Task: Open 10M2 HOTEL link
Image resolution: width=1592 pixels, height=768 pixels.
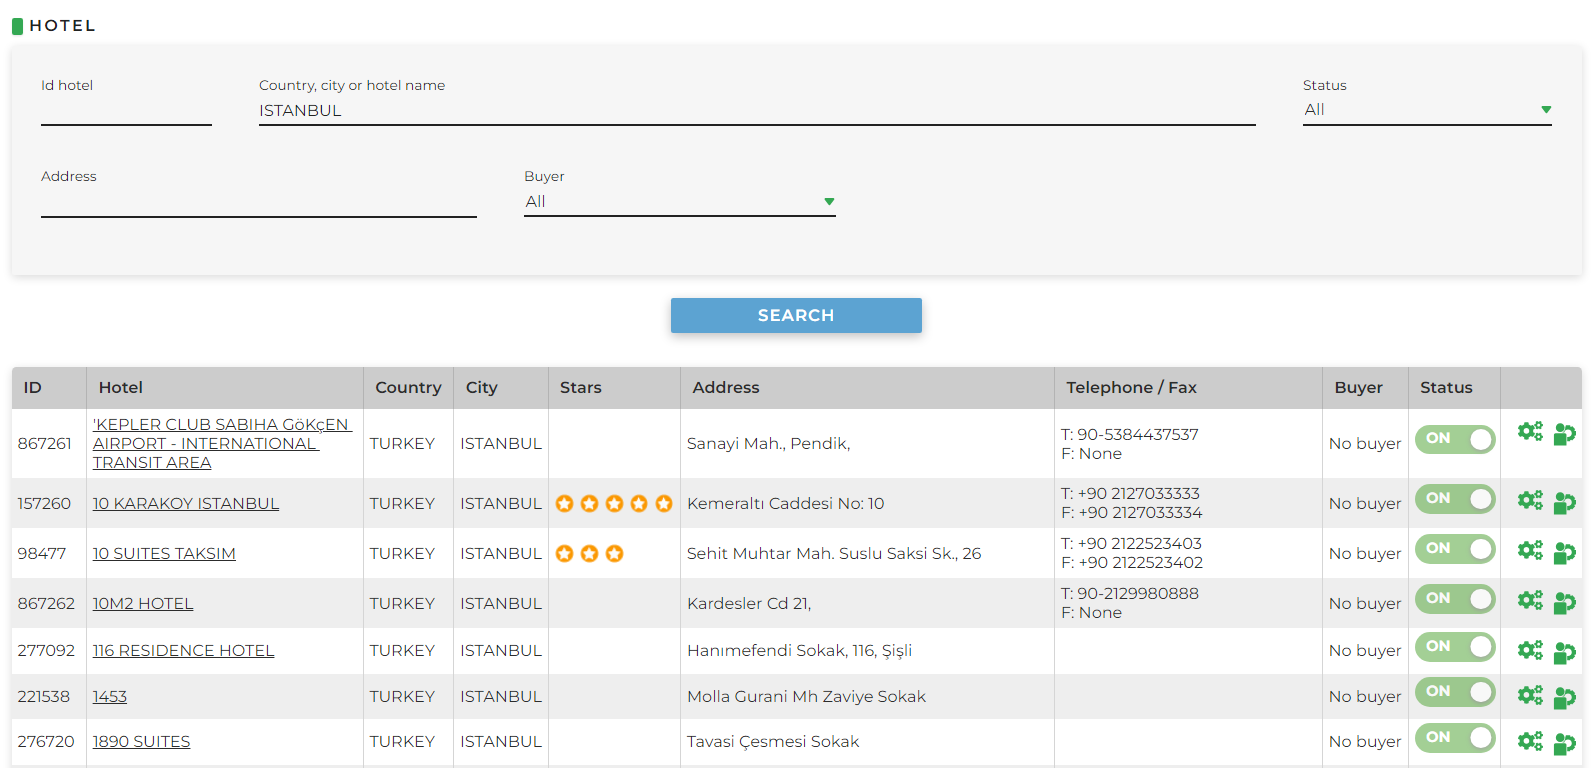Action: tap(143, 603)
